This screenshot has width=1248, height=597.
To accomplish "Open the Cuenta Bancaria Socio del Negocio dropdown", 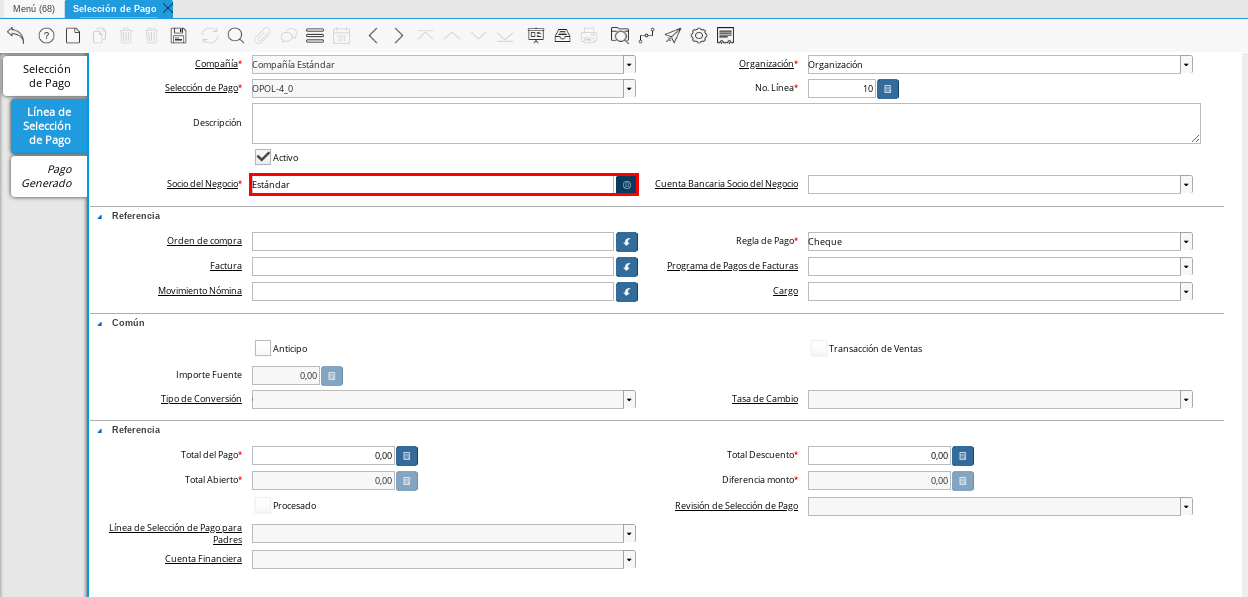I will pos(1186,185).
